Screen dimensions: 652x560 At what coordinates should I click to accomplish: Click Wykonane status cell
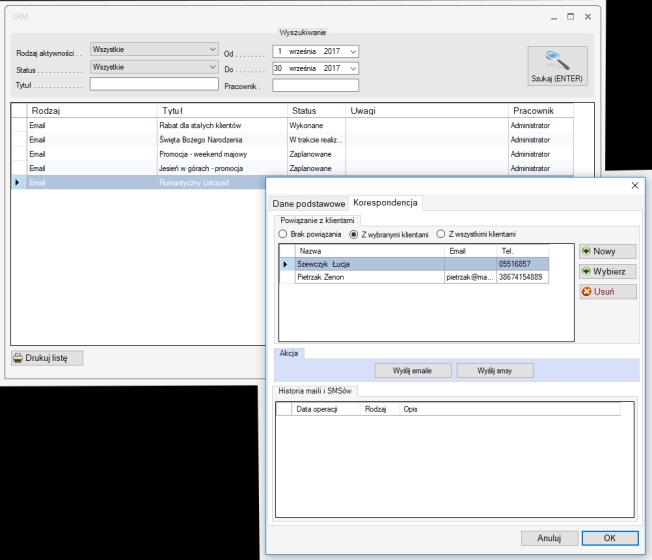coord(316,125)
